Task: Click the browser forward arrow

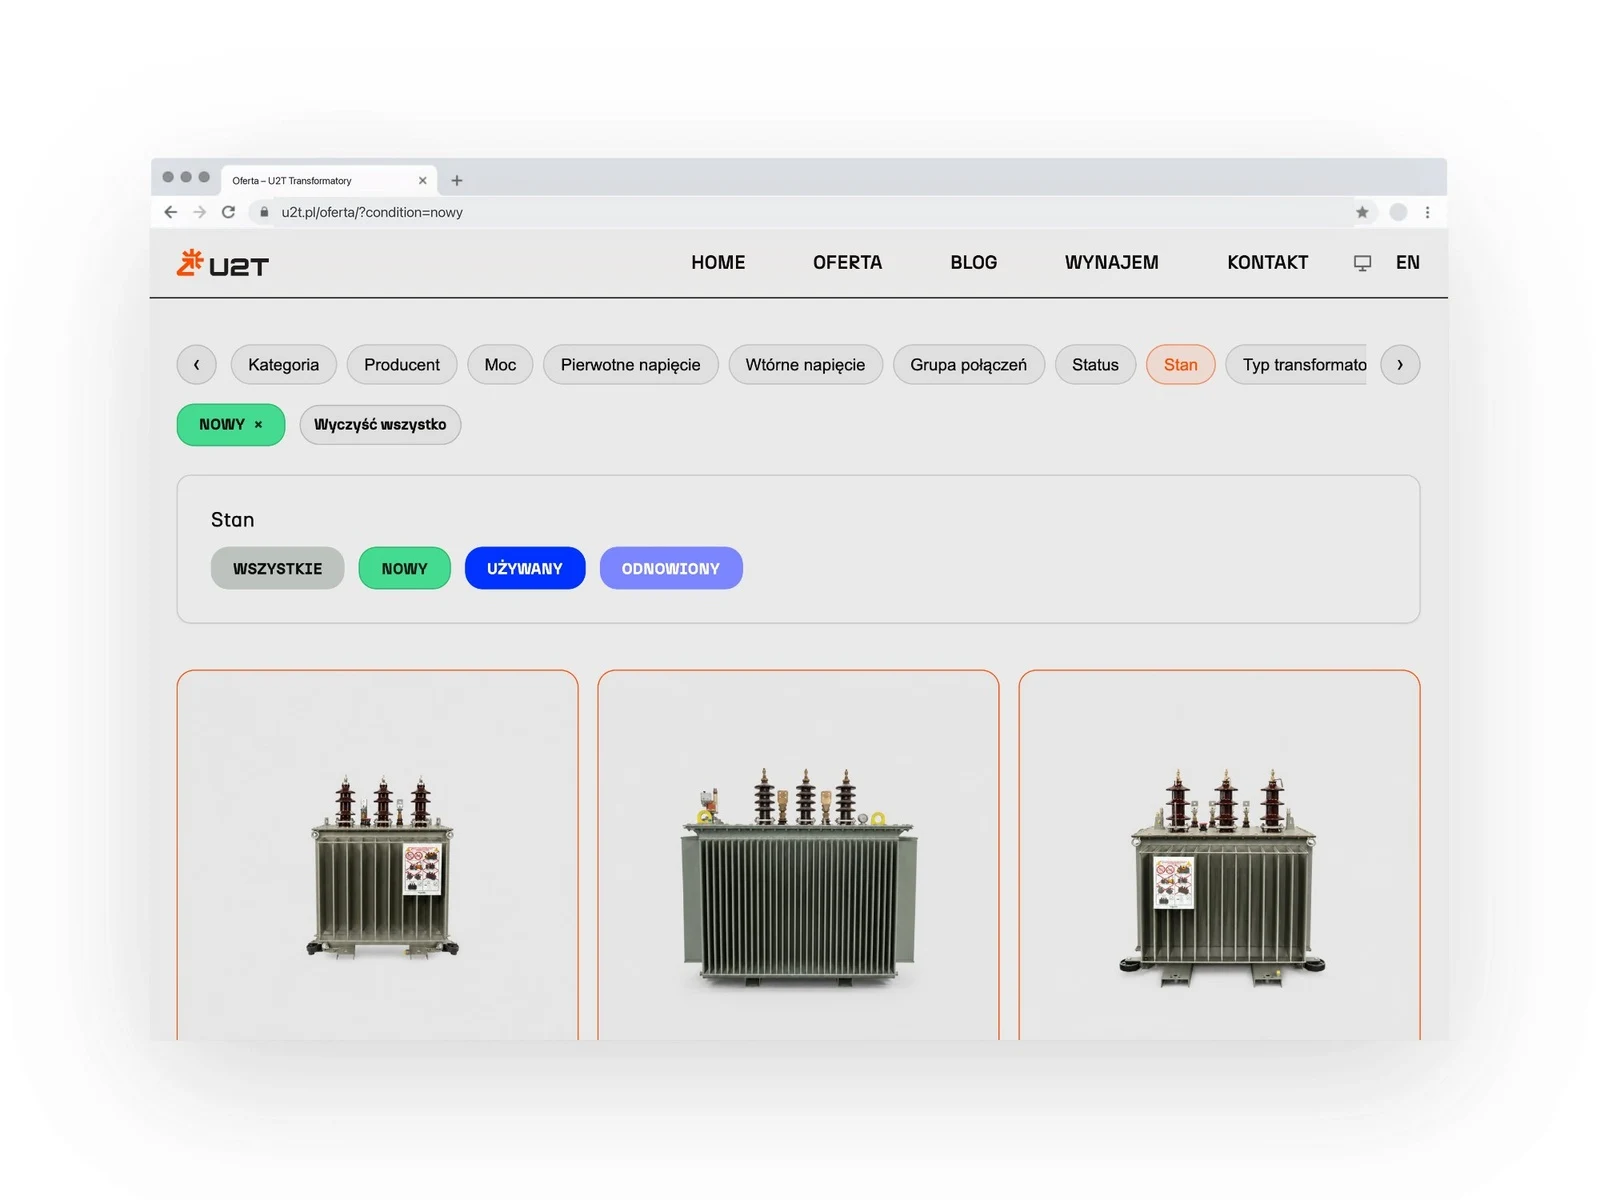Action: click(x=200, y=212)
